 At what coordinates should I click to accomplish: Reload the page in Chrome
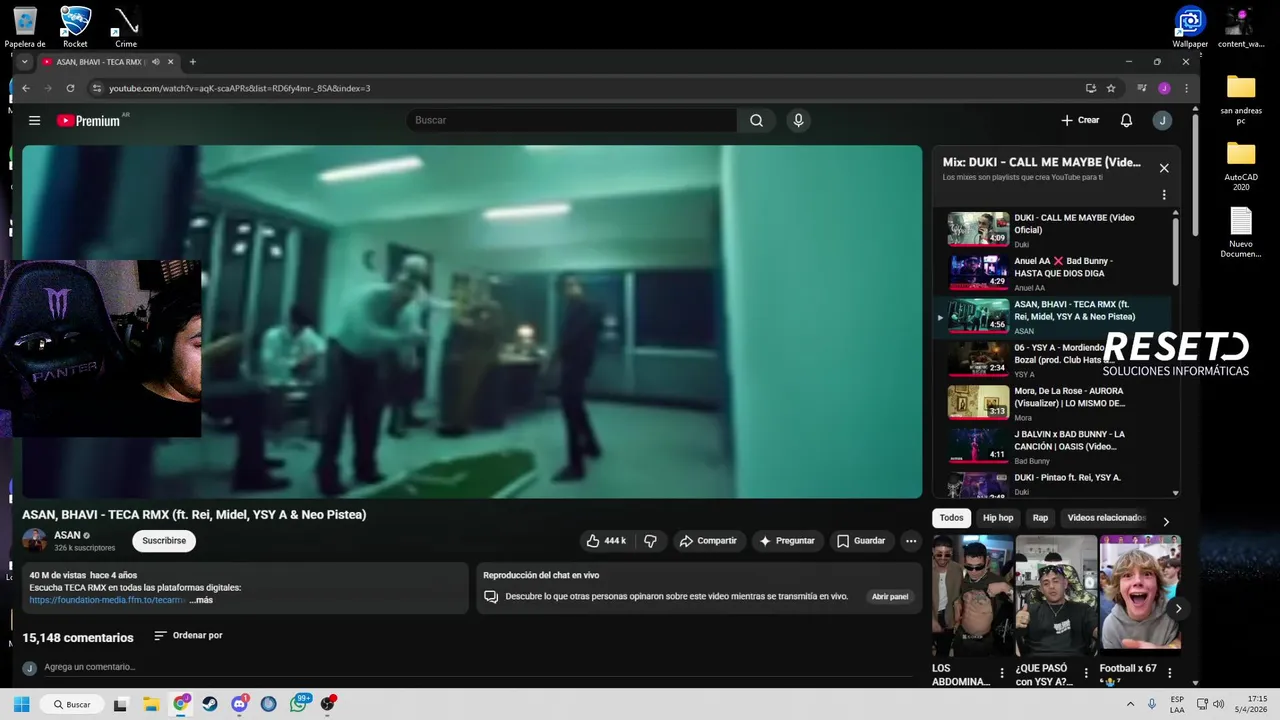point(70,88)
